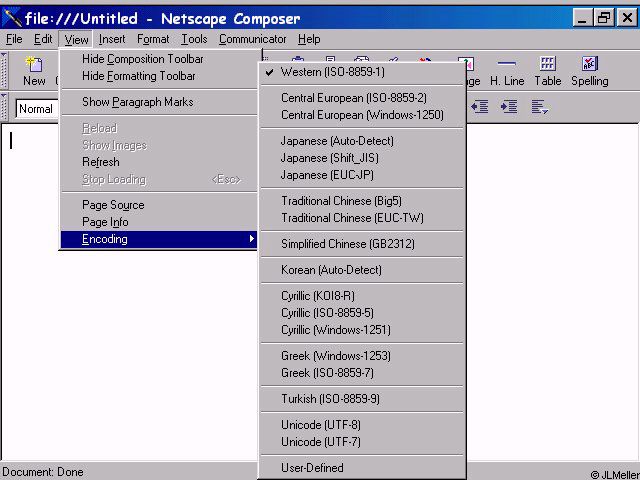Choose Korean (Auto-Detect) encoding
The height and width of the screenshot is (480, 640).
point(362,270)
